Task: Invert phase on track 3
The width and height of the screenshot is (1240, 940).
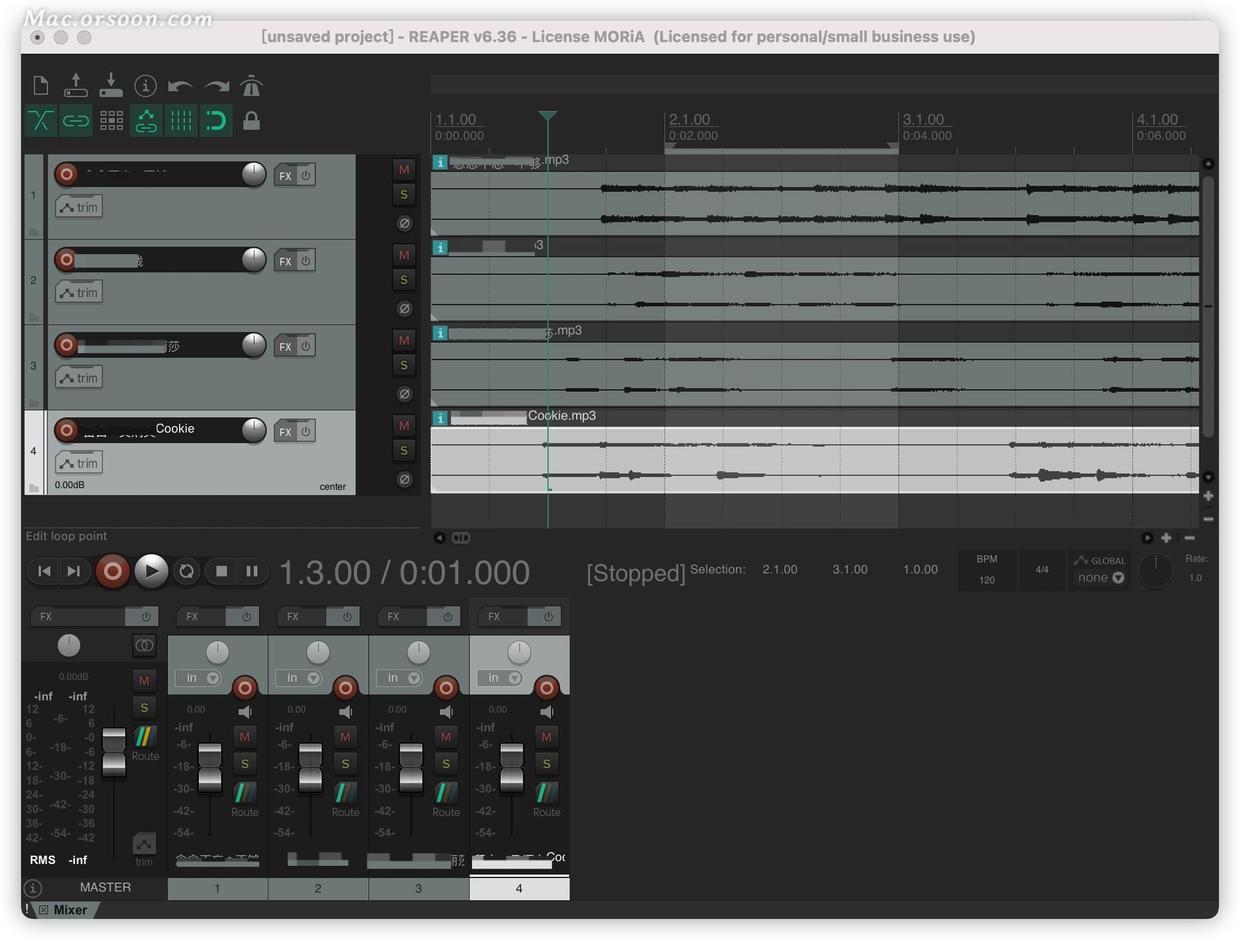Action: click(404, 394)
